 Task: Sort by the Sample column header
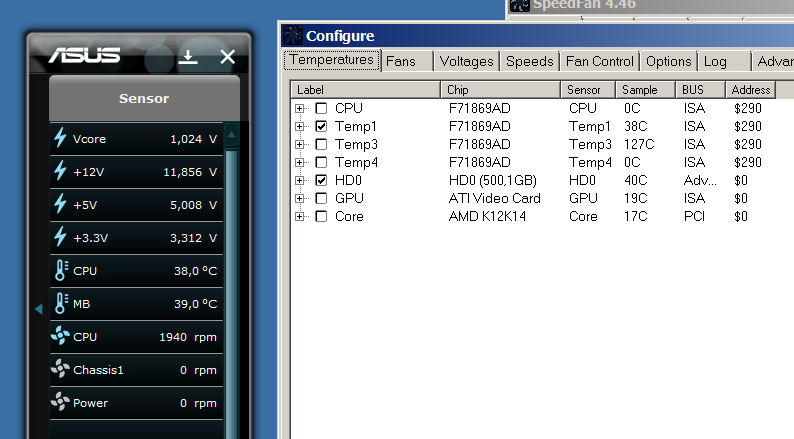646,90
